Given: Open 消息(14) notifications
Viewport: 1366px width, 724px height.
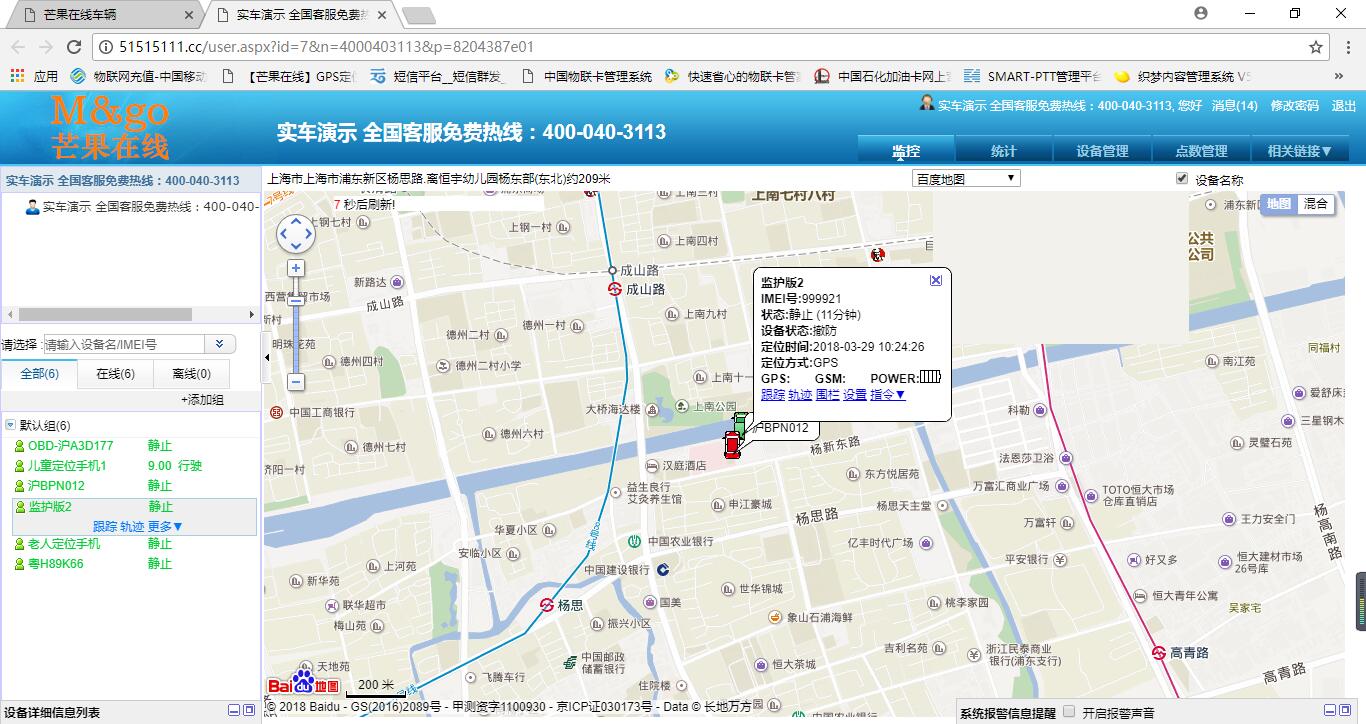Looking at the screenshot, I should click(1234, 105).
